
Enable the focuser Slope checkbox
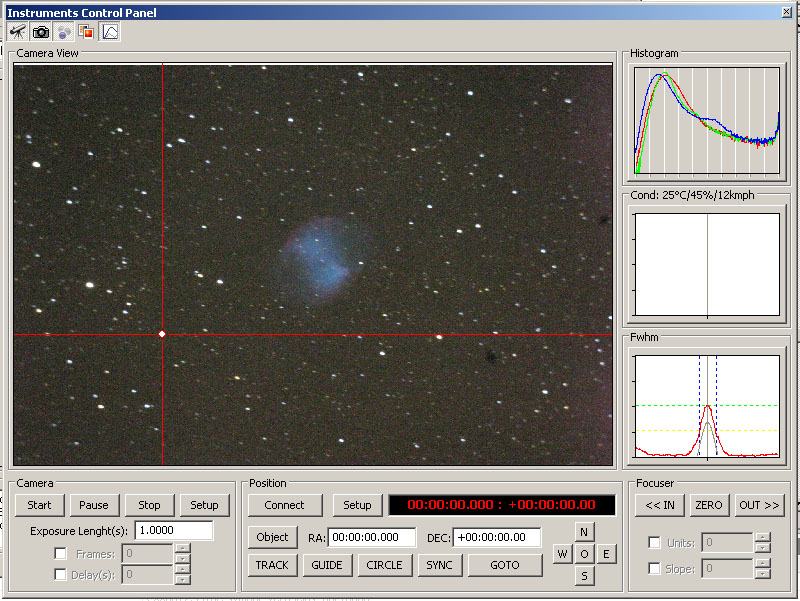654,568
